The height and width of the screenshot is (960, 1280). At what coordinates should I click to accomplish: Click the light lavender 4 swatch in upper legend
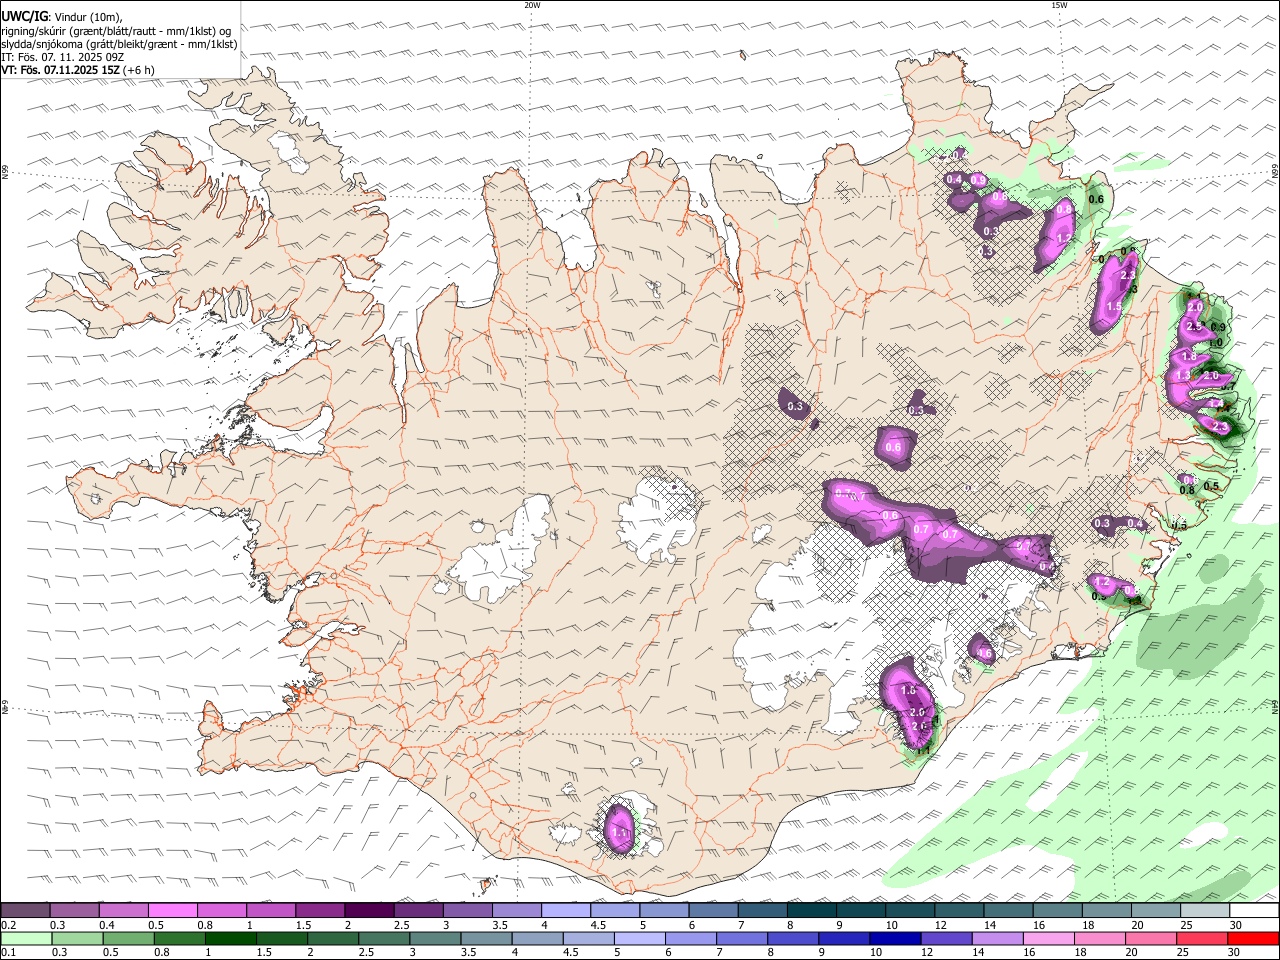pyautogui.click(x=564, y=910)
